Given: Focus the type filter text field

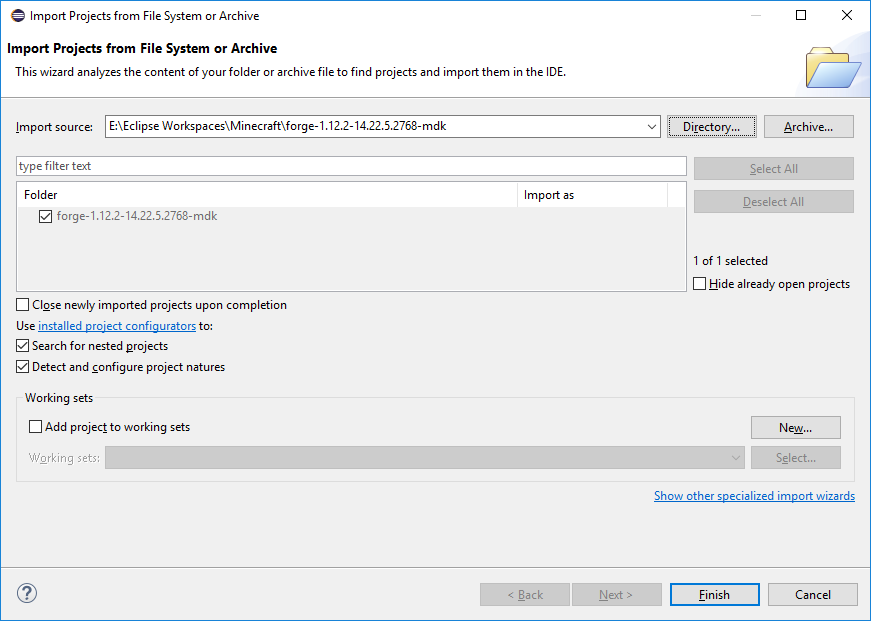Looking at the screenshot, I should point(351,166).
